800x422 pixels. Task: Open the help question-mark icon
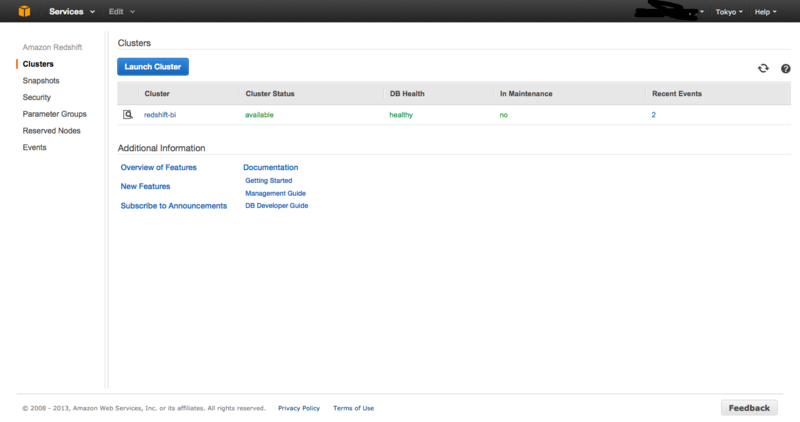click(x=786, y=68)
